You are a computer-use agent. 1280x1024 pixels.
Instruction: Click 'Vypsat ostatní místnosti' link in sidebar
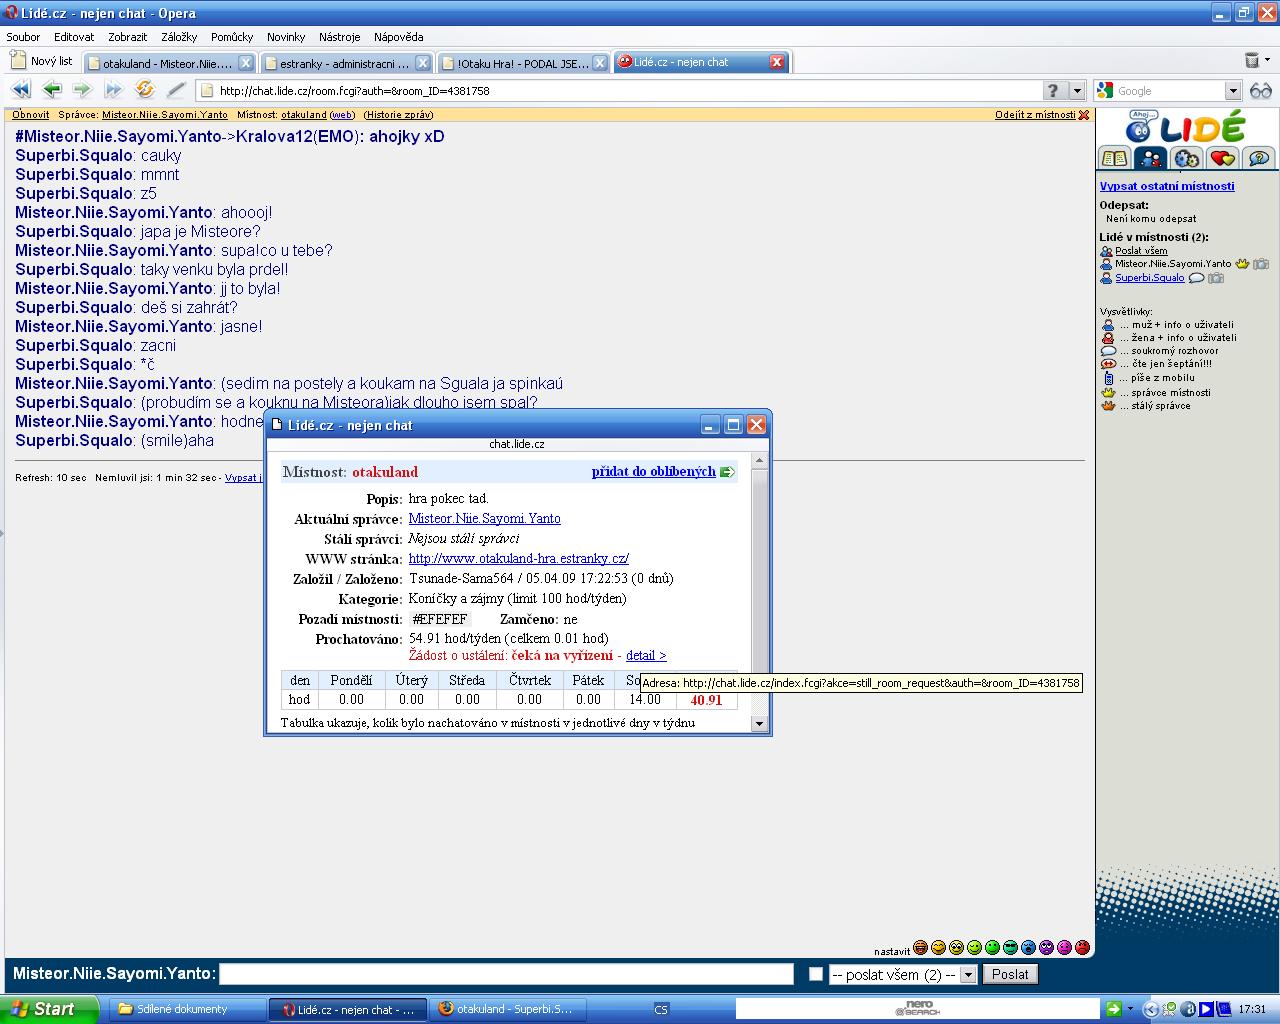(x=1167, y=186)
